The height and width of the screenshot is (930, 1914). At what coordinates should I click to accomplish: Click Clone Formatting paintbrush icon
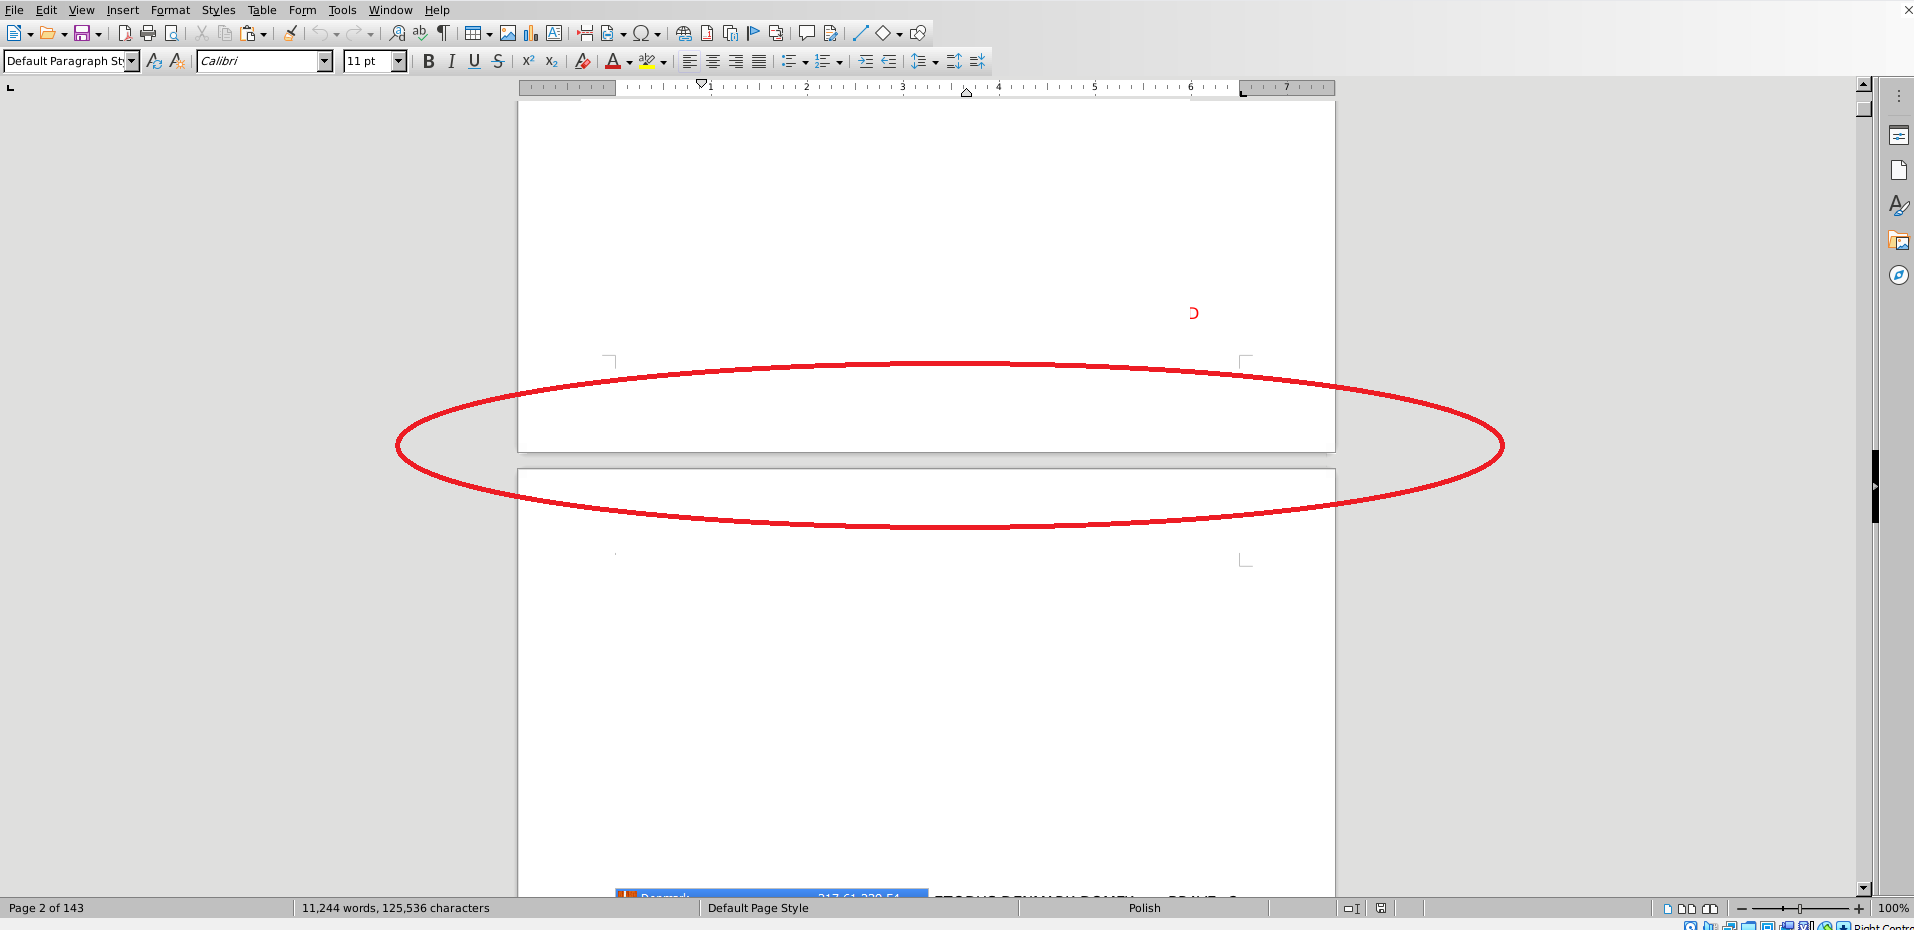tap(290, 33)
